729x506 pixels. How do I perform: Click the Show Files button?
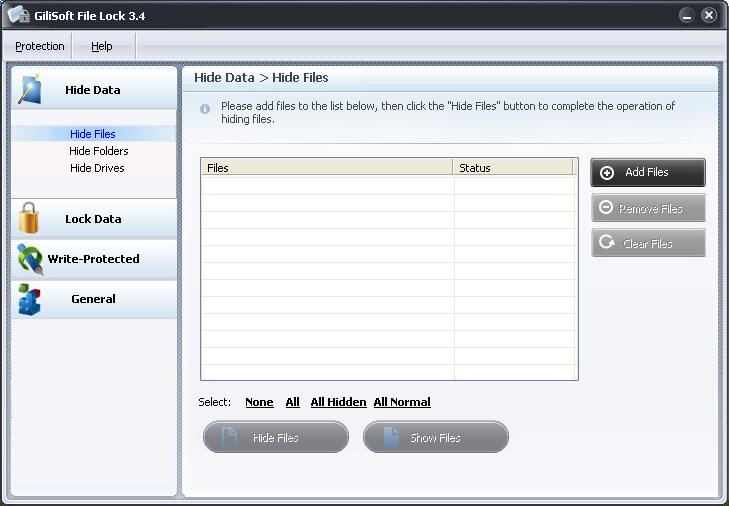pyautogui.click(x=436, y=437)
